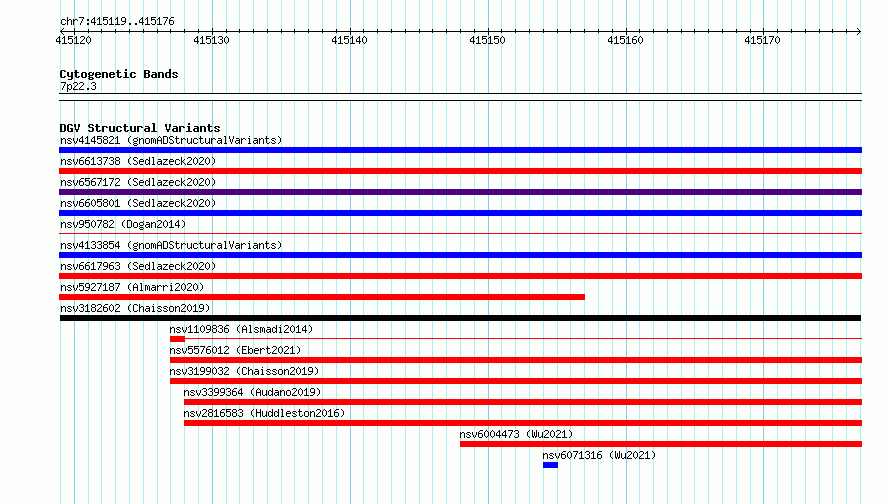Click the nsv6004473 (Wu2021) label
The width and height of the screenshot is (890, 504).
click(516, 434)
